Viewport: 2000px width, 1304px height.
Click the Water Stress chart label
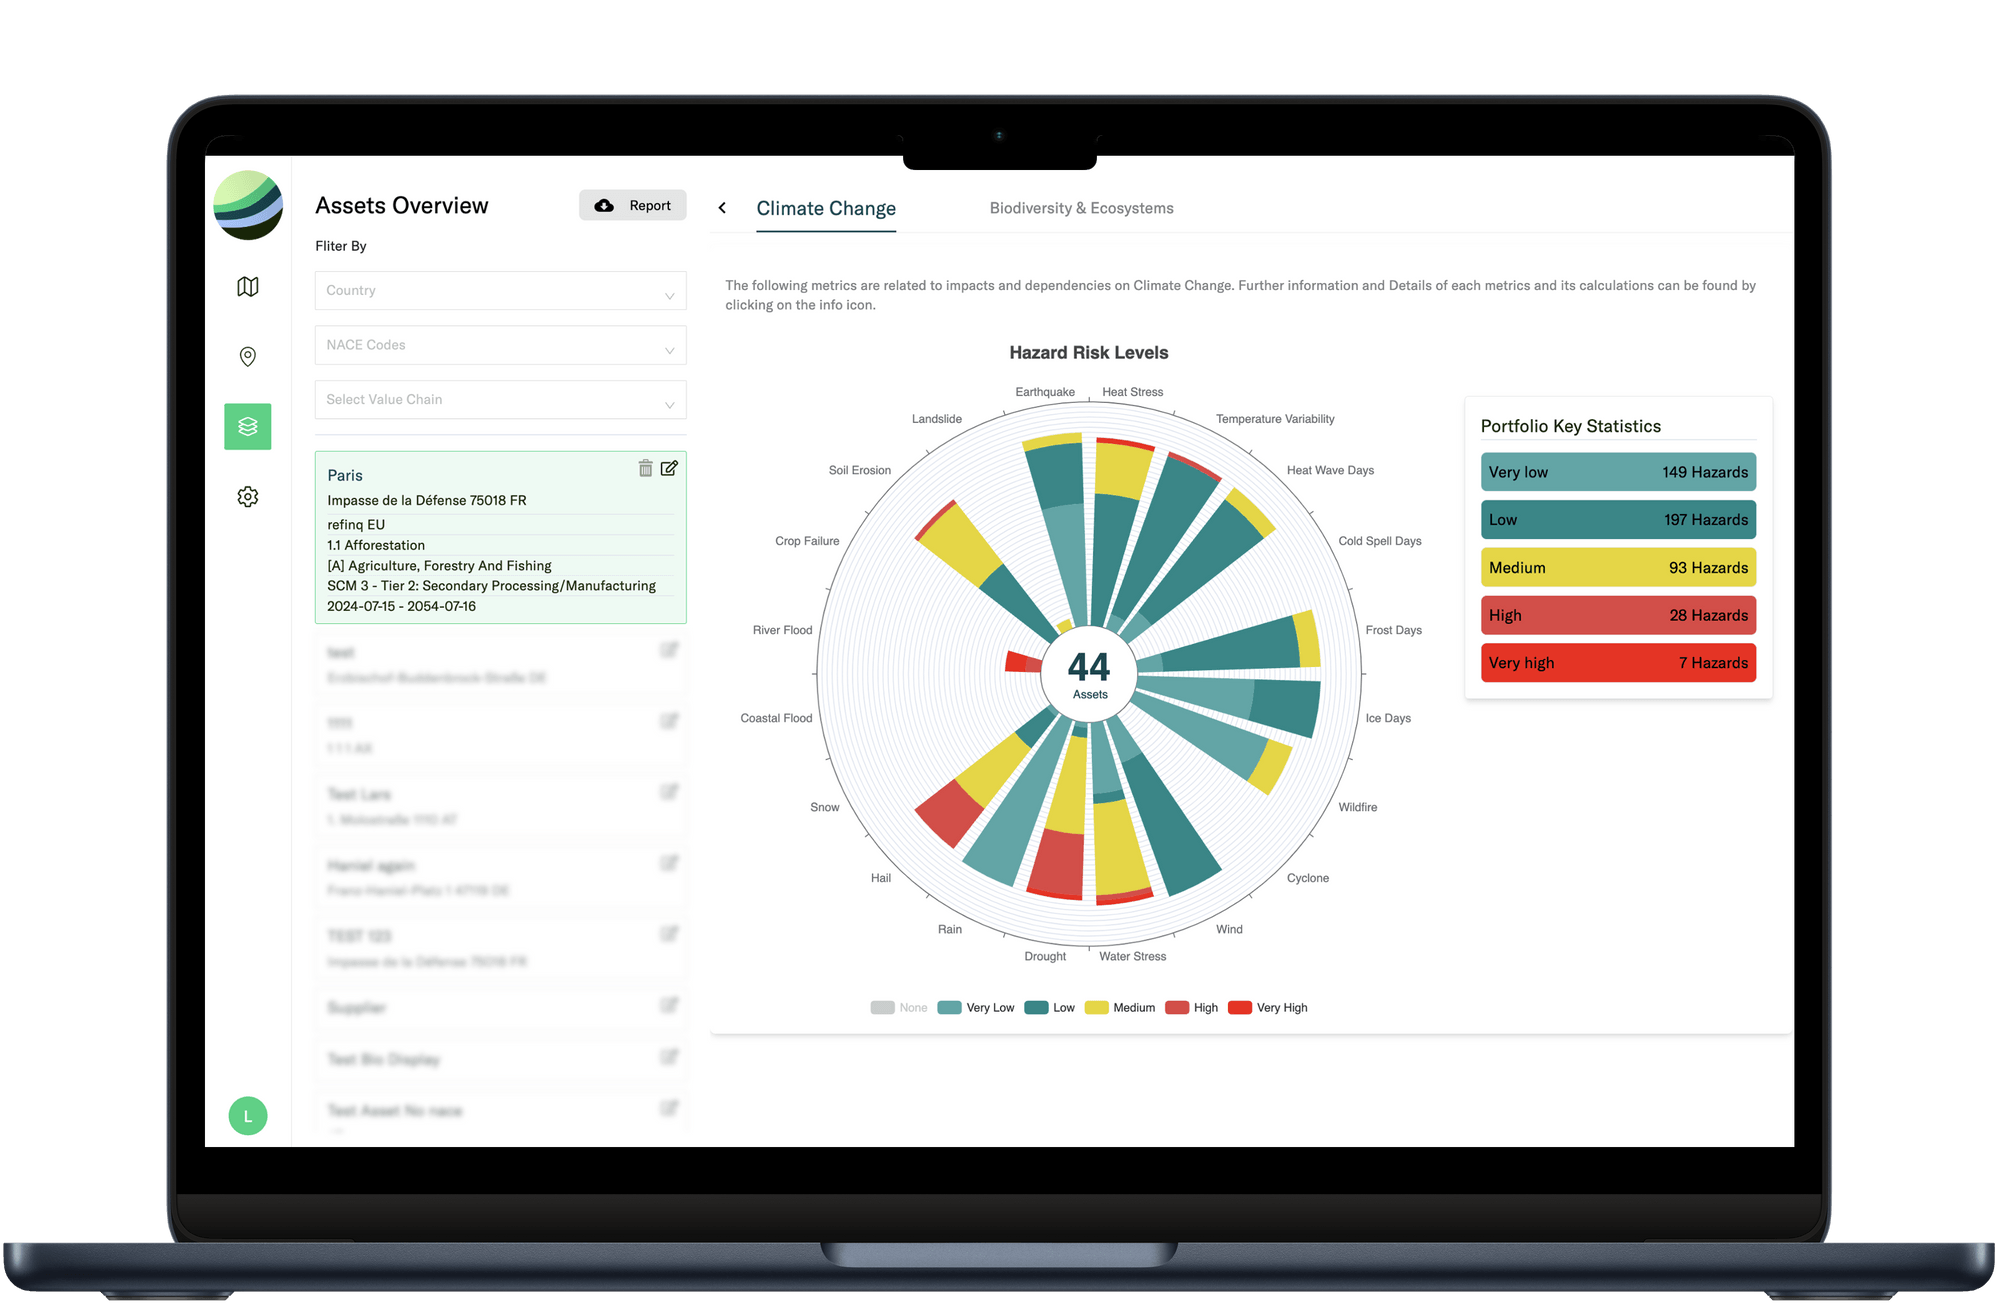(x=1133, y=956)
